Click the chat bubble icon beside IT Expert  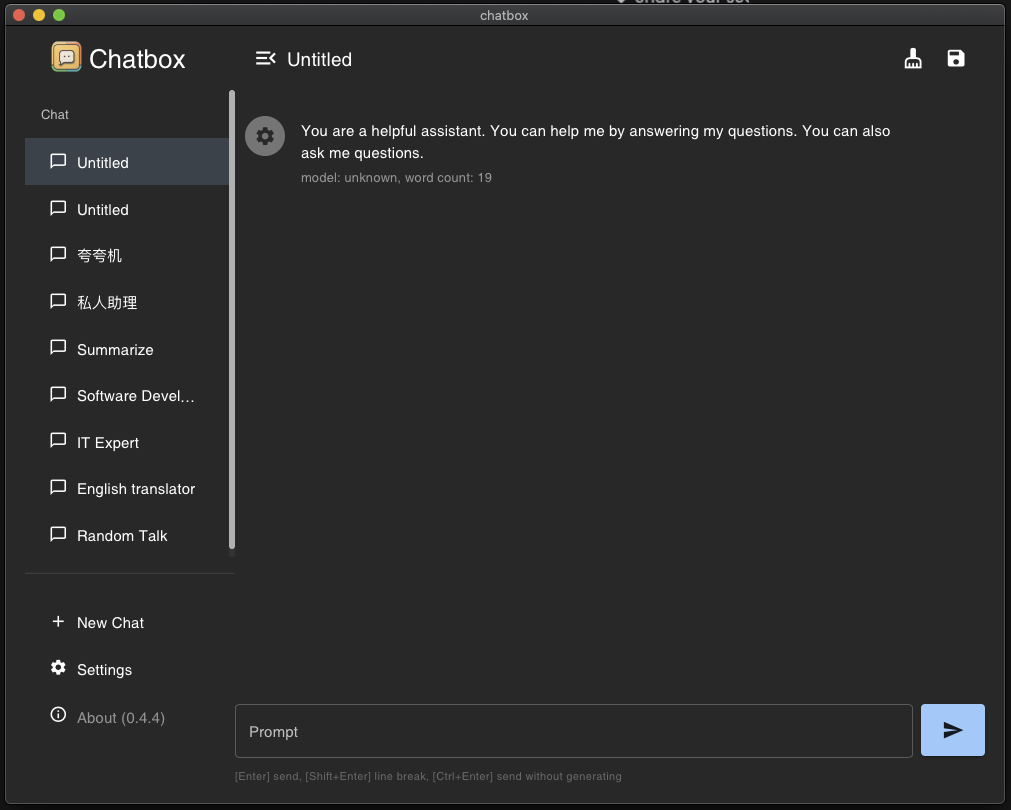coord(58,440)
